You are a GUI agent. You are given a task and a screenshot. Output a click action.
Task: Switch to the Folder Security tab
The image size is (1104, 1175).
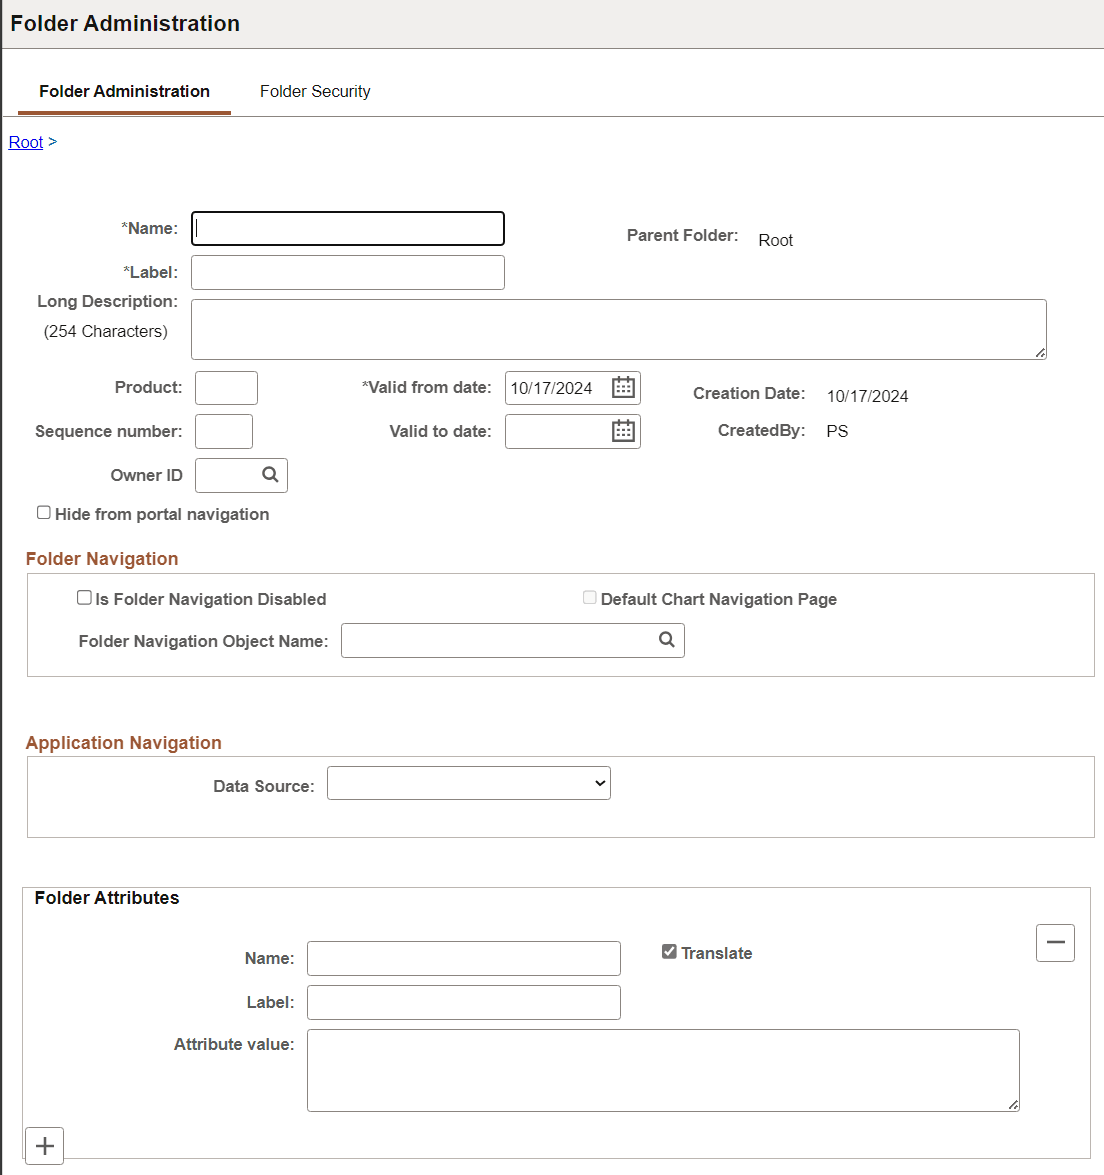314,91
